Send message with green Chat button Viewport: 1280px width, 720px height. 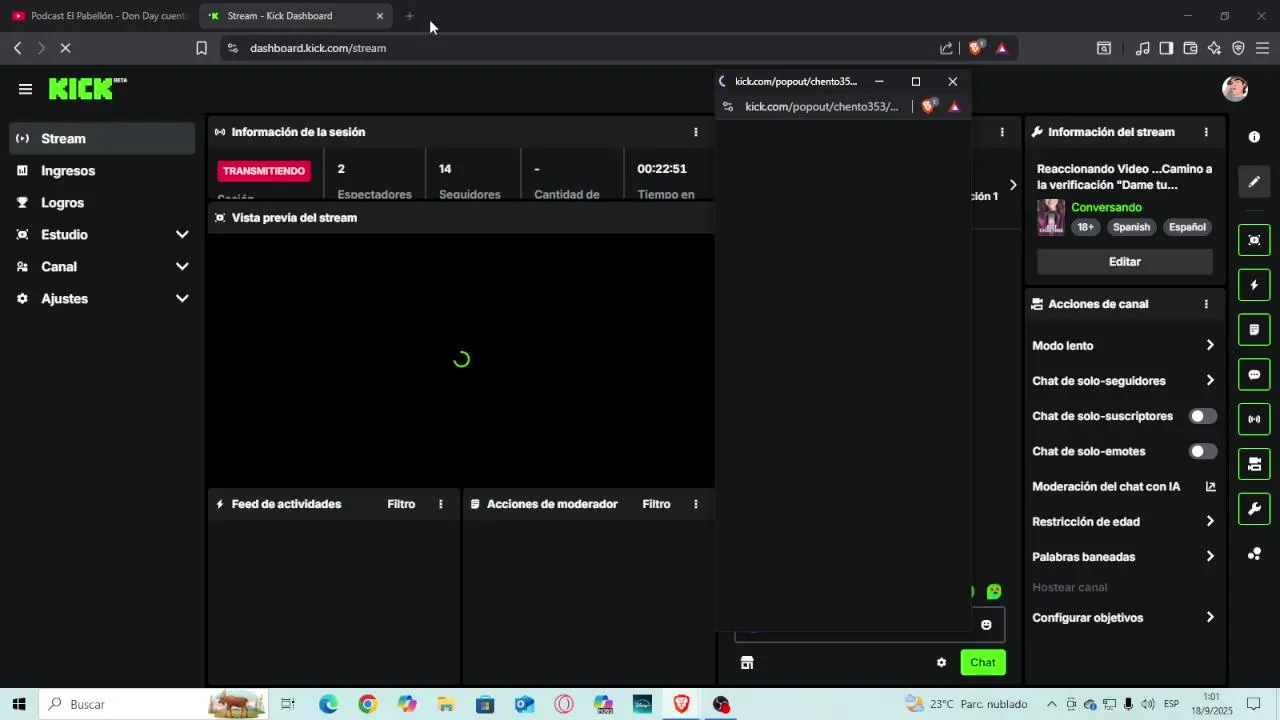(983, 662)
